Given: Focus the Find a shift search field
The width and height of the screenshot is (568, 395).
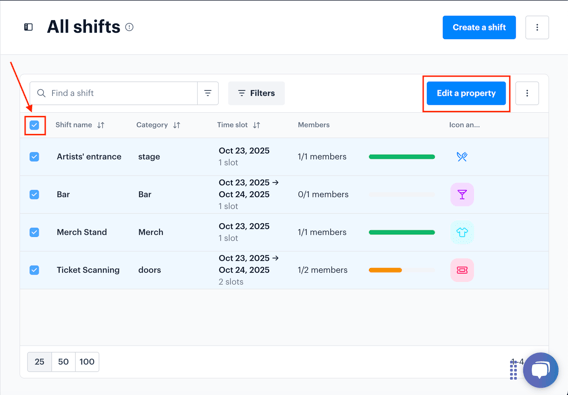Looking at the screenshot, I should pyautogui.click(x=113, y=93).
